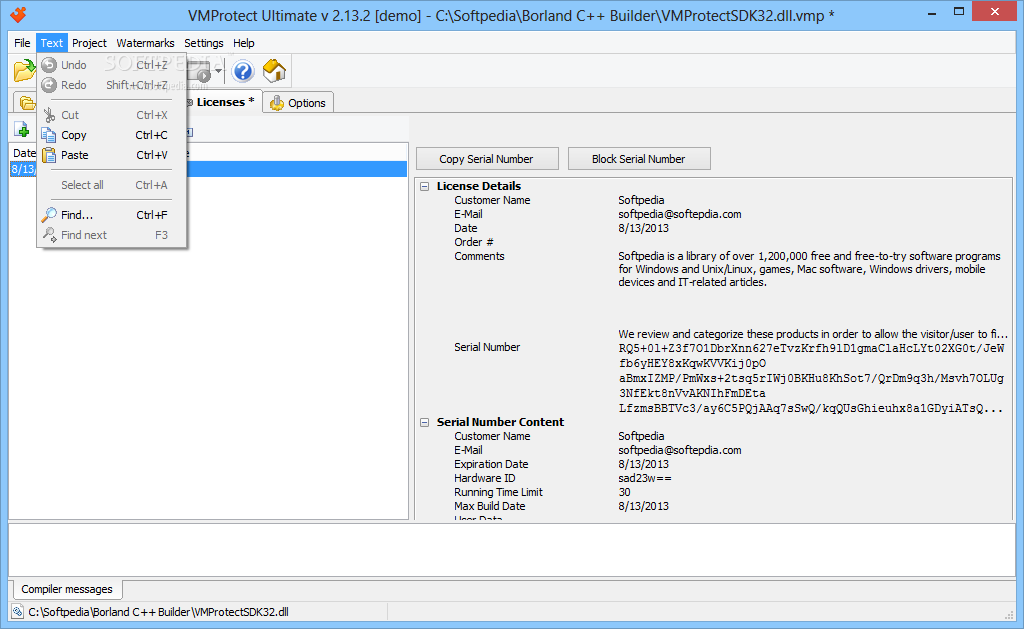Open the File menu
The width and height of the screenshot is (1024, 629).
coord(22,43)
